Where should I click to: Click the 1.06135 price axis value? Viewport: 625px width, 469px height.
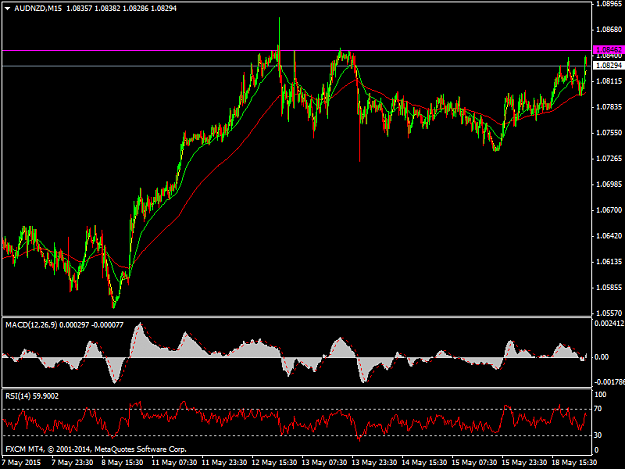pyautogui.click(x=609, y=262)
